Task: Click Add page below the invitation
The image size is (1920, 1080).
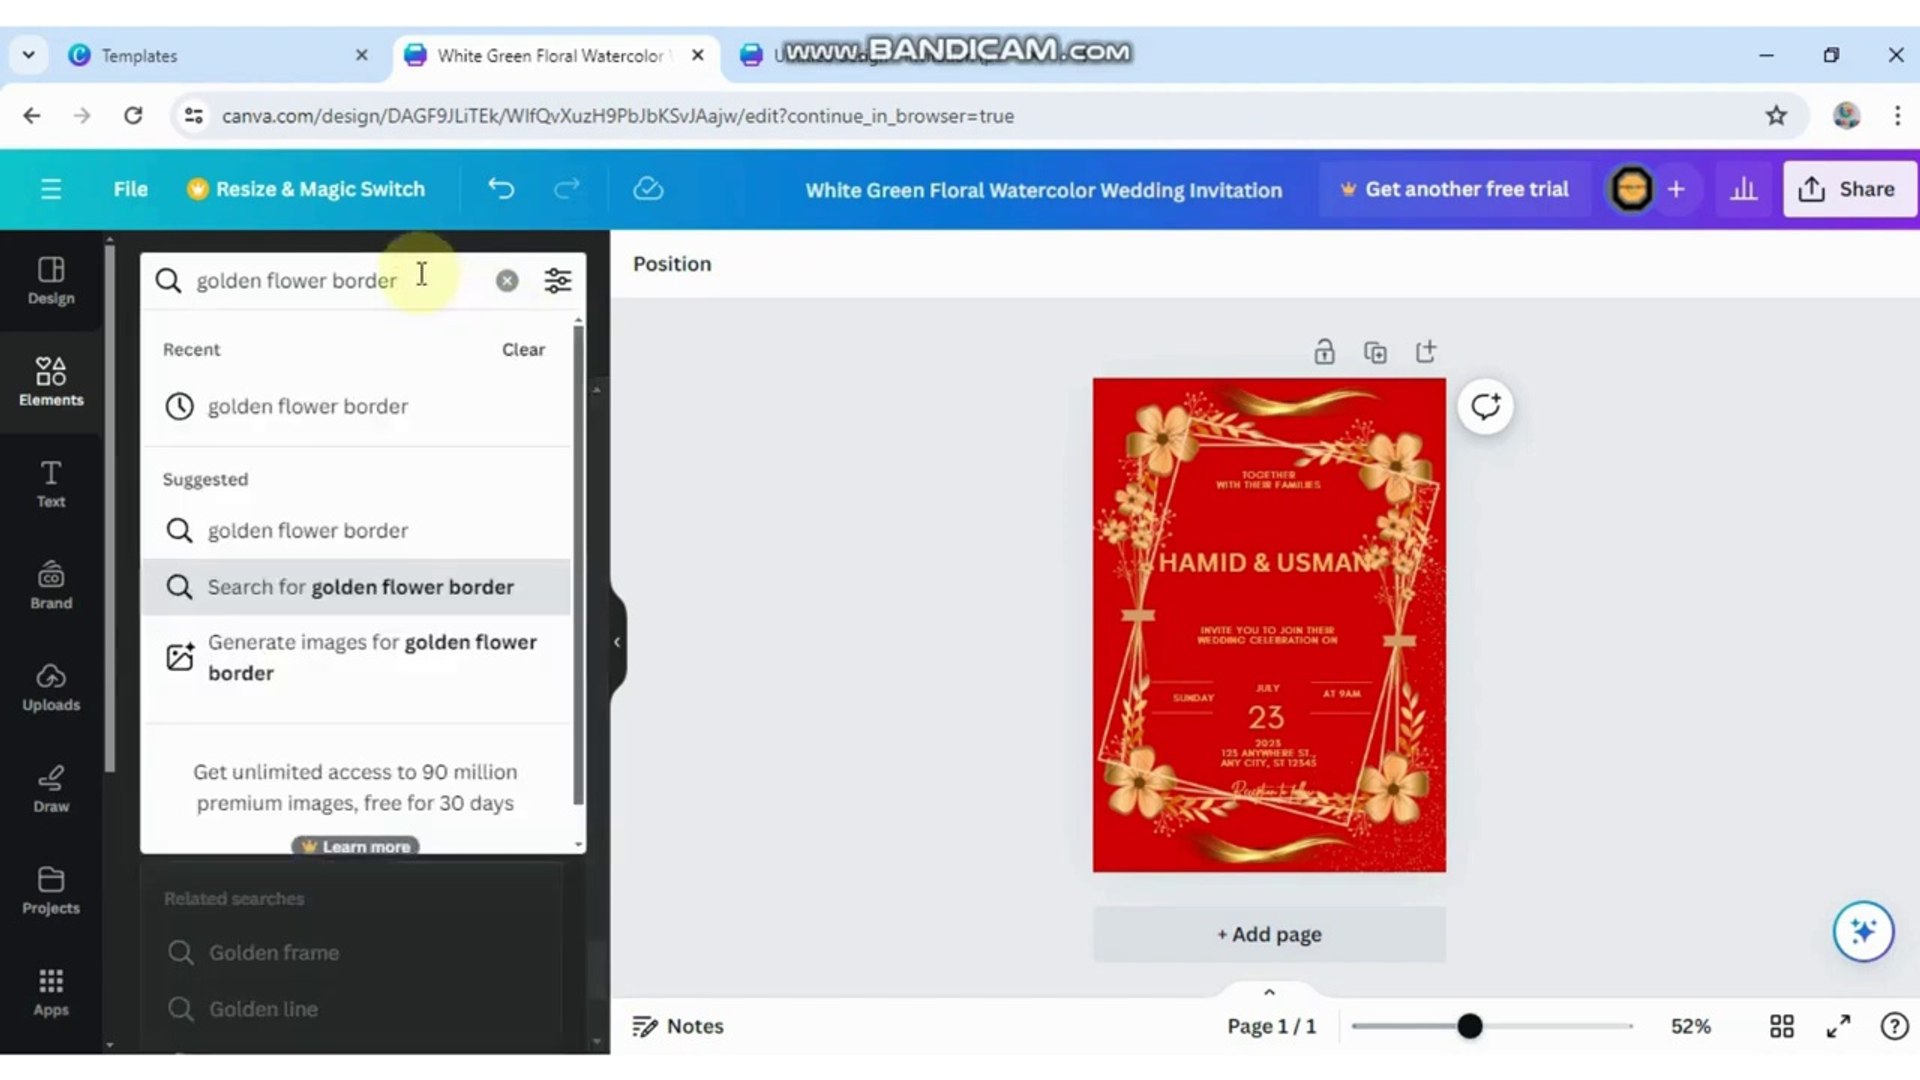Action: click(x=1268, y=934)
